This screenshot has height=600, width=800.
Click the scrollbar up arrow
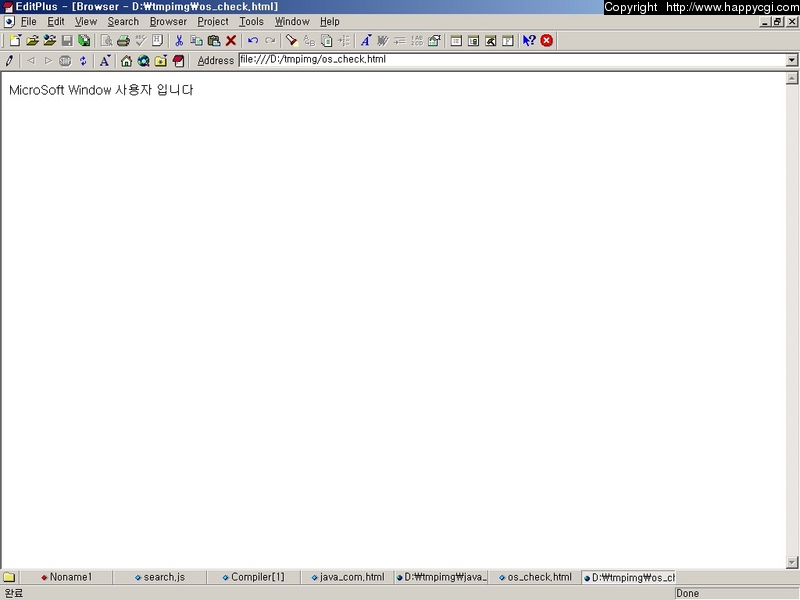pyautogui.click(x=792, y=78)
